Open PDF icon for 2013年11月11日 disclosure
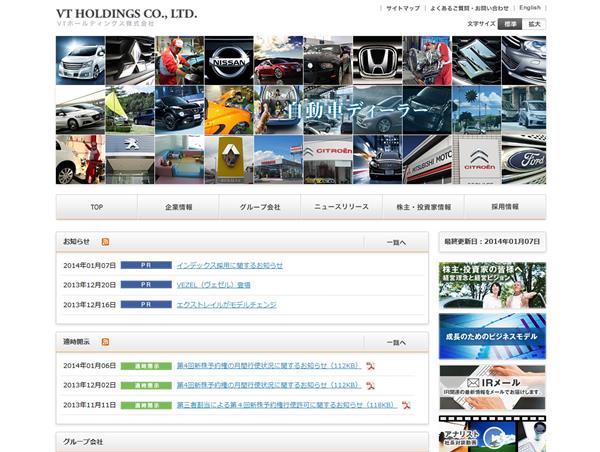 [406, 405]
